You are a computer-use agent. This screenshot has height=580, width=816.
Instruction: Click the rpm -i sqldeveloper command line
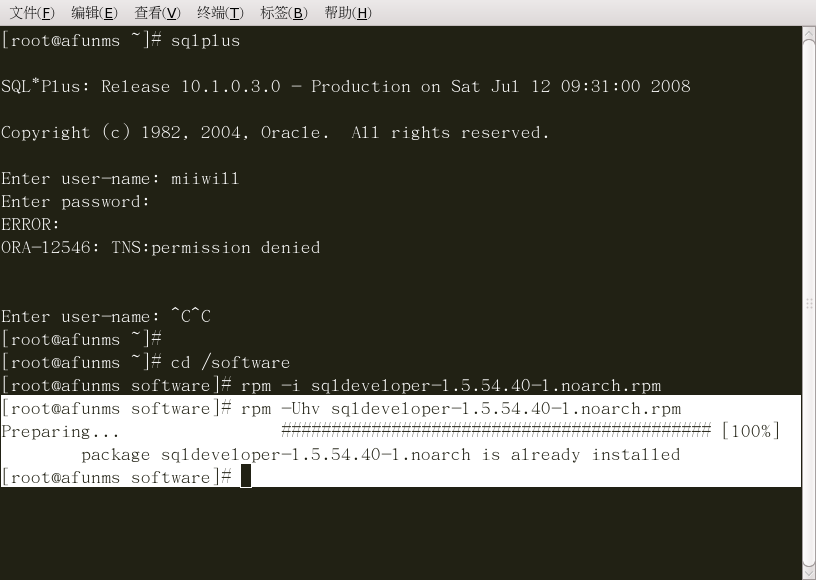point(451,386)
